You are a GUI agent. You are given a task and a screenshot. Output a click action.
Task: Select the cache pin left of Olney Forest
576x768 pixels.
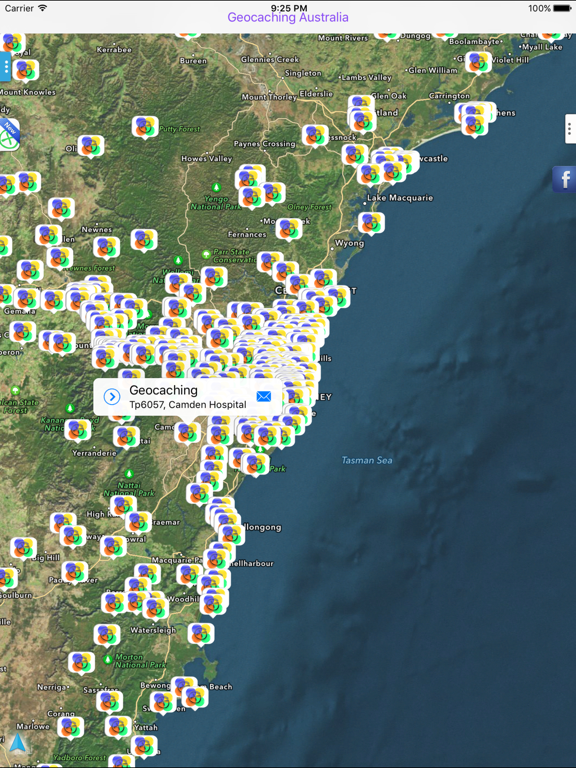point(271,193)
